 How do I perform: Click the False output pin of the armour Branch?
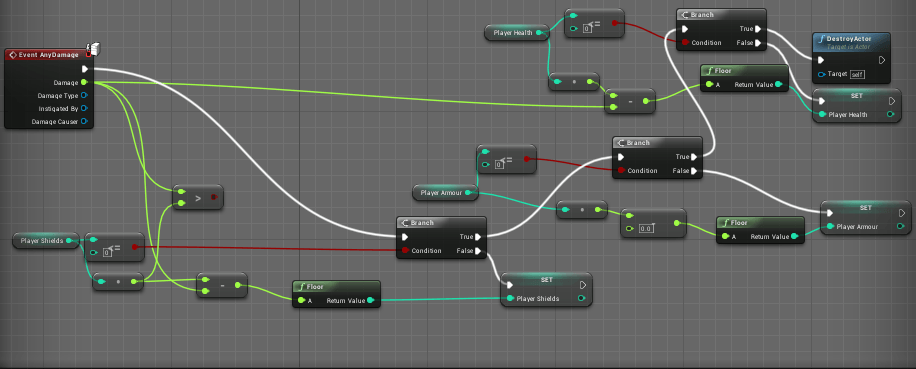click(693, 171)
